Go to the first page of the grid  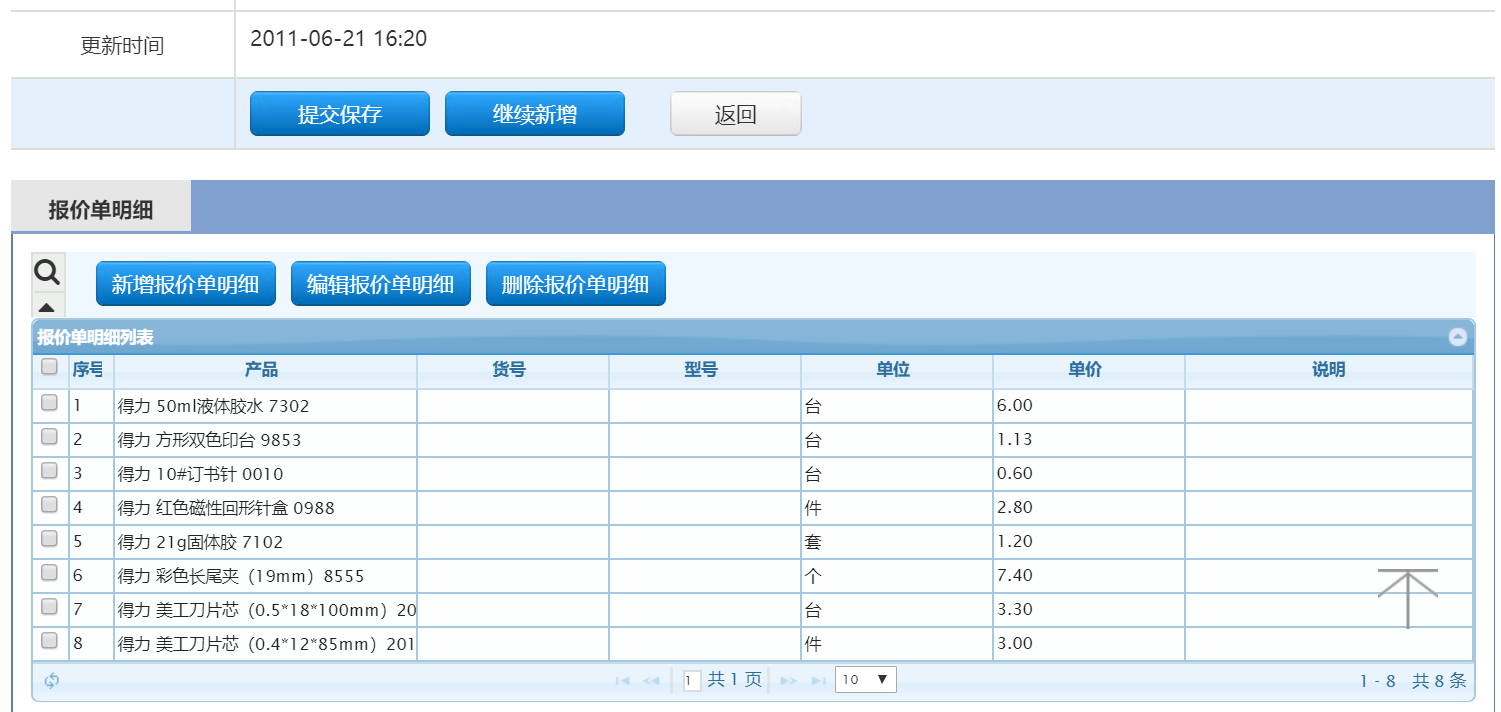tap(622, 680)
